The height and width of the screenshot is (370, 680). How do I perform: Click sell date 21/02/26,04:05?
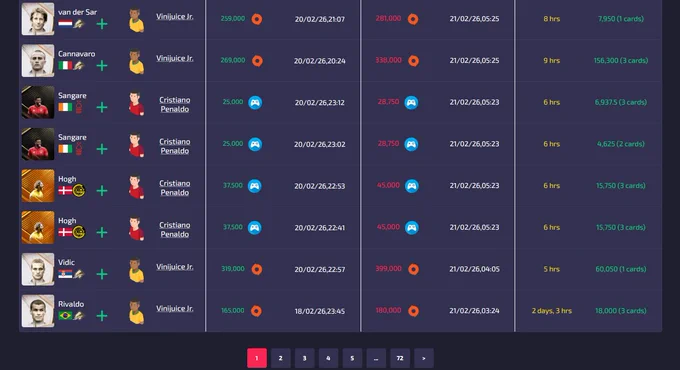click(x=474, y=269)
